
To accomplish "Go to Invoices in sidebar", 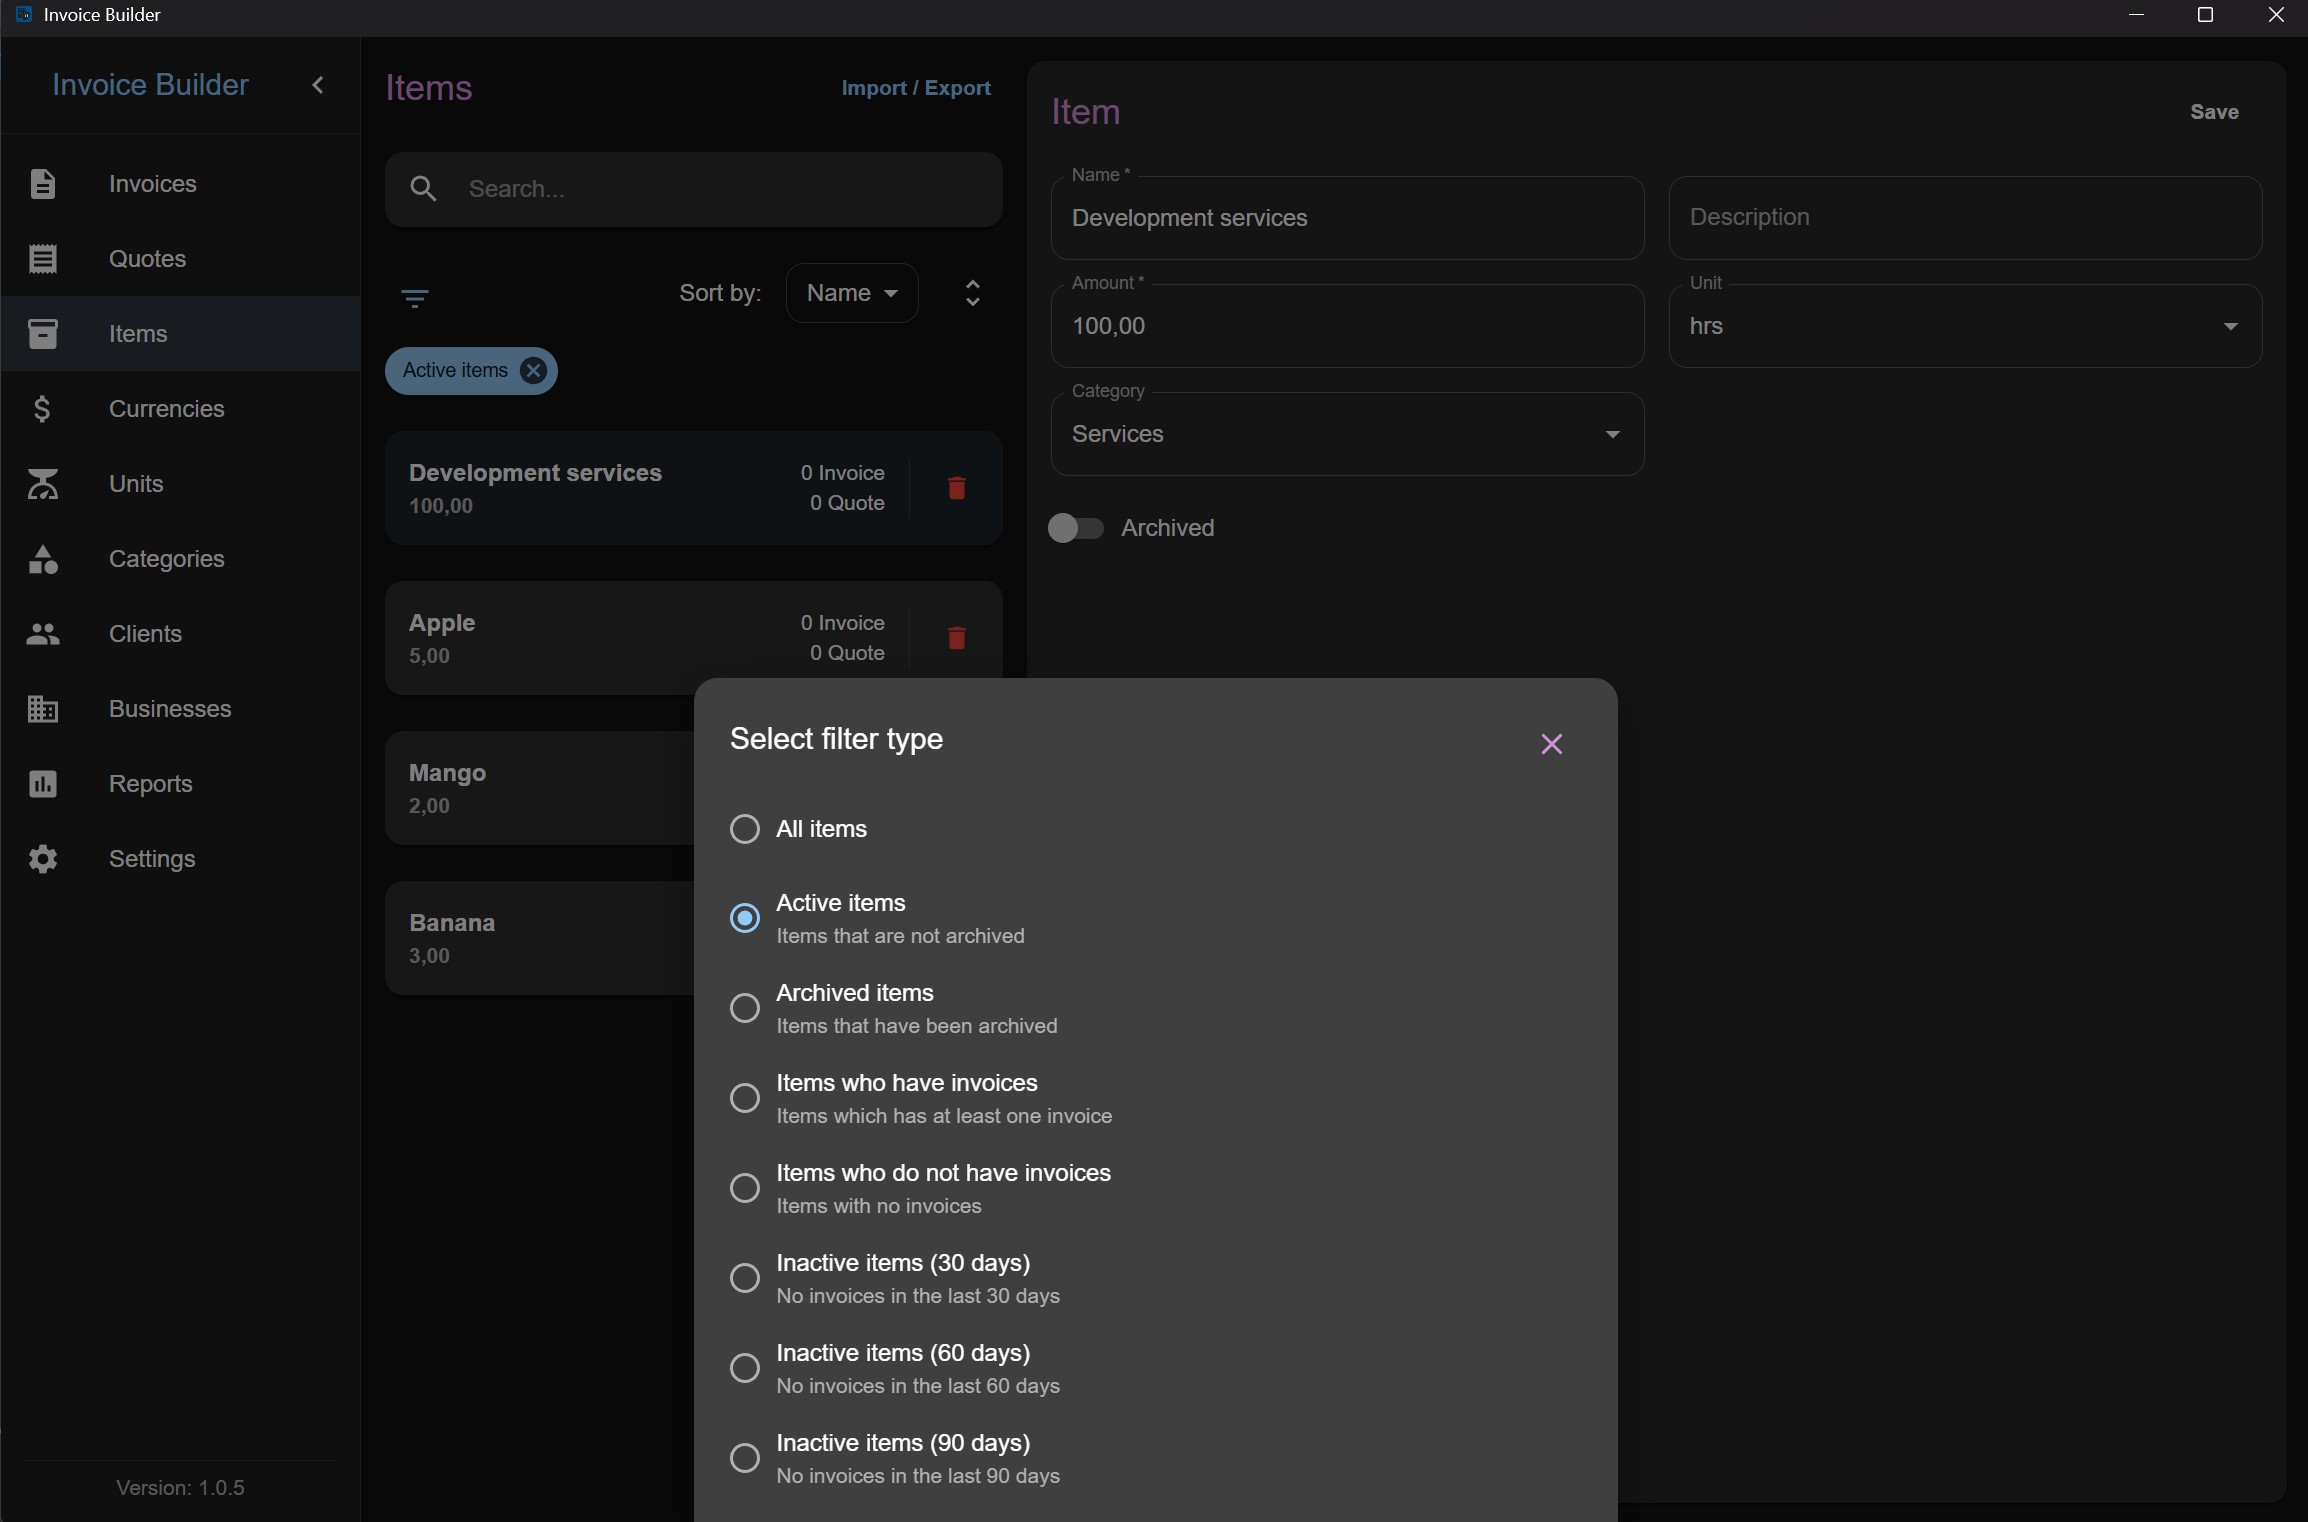I will coord(180,184).
